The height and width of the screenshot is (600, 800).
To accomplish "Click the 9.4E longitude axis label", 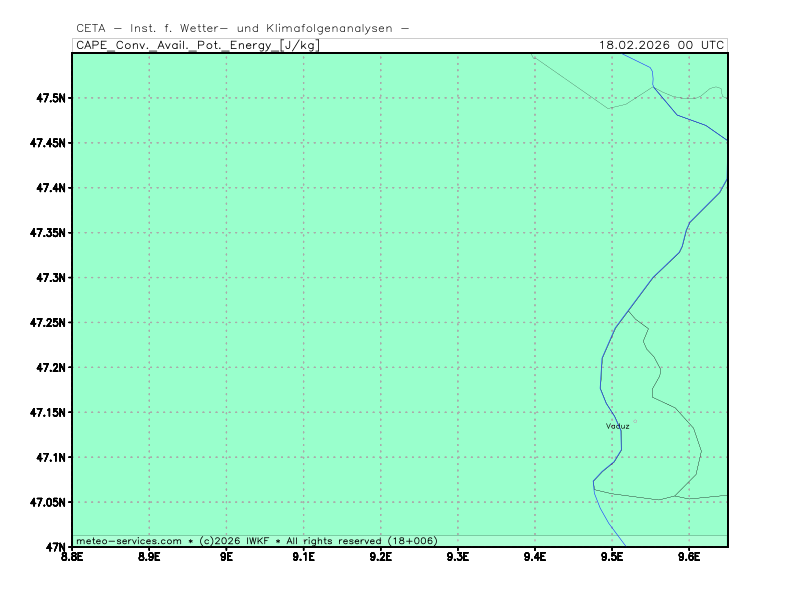I will pyautogui.click(x=534, y=556).
